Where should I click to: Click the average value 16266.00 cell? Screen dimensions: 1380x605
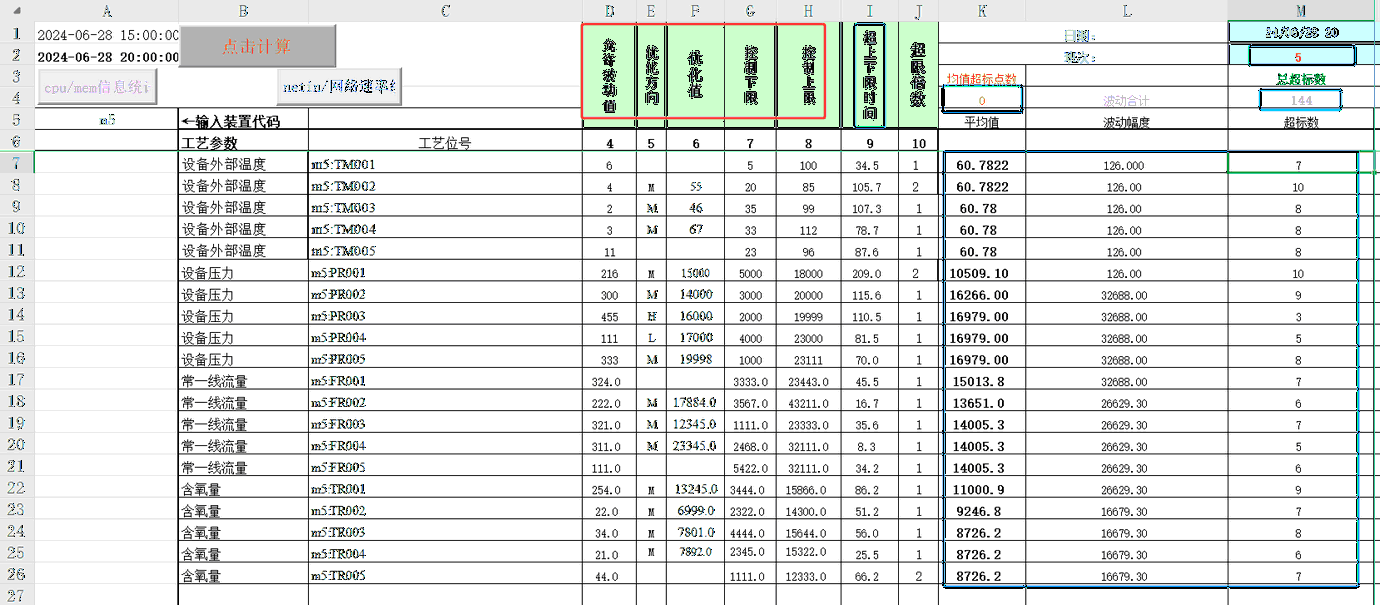click(982, 295)
